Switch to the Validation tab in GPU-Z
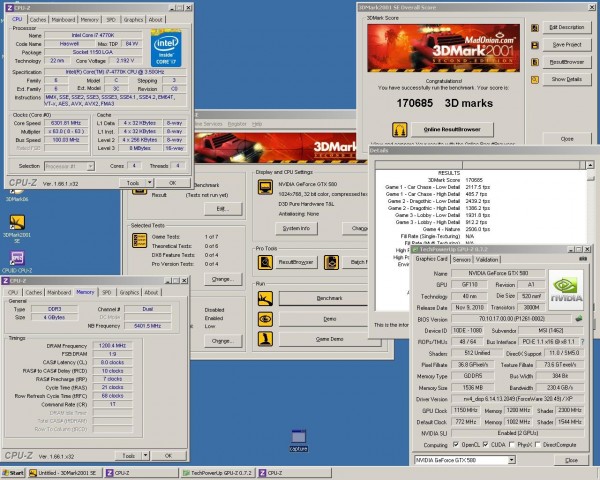The image size is (600, 480). point(487,260)
